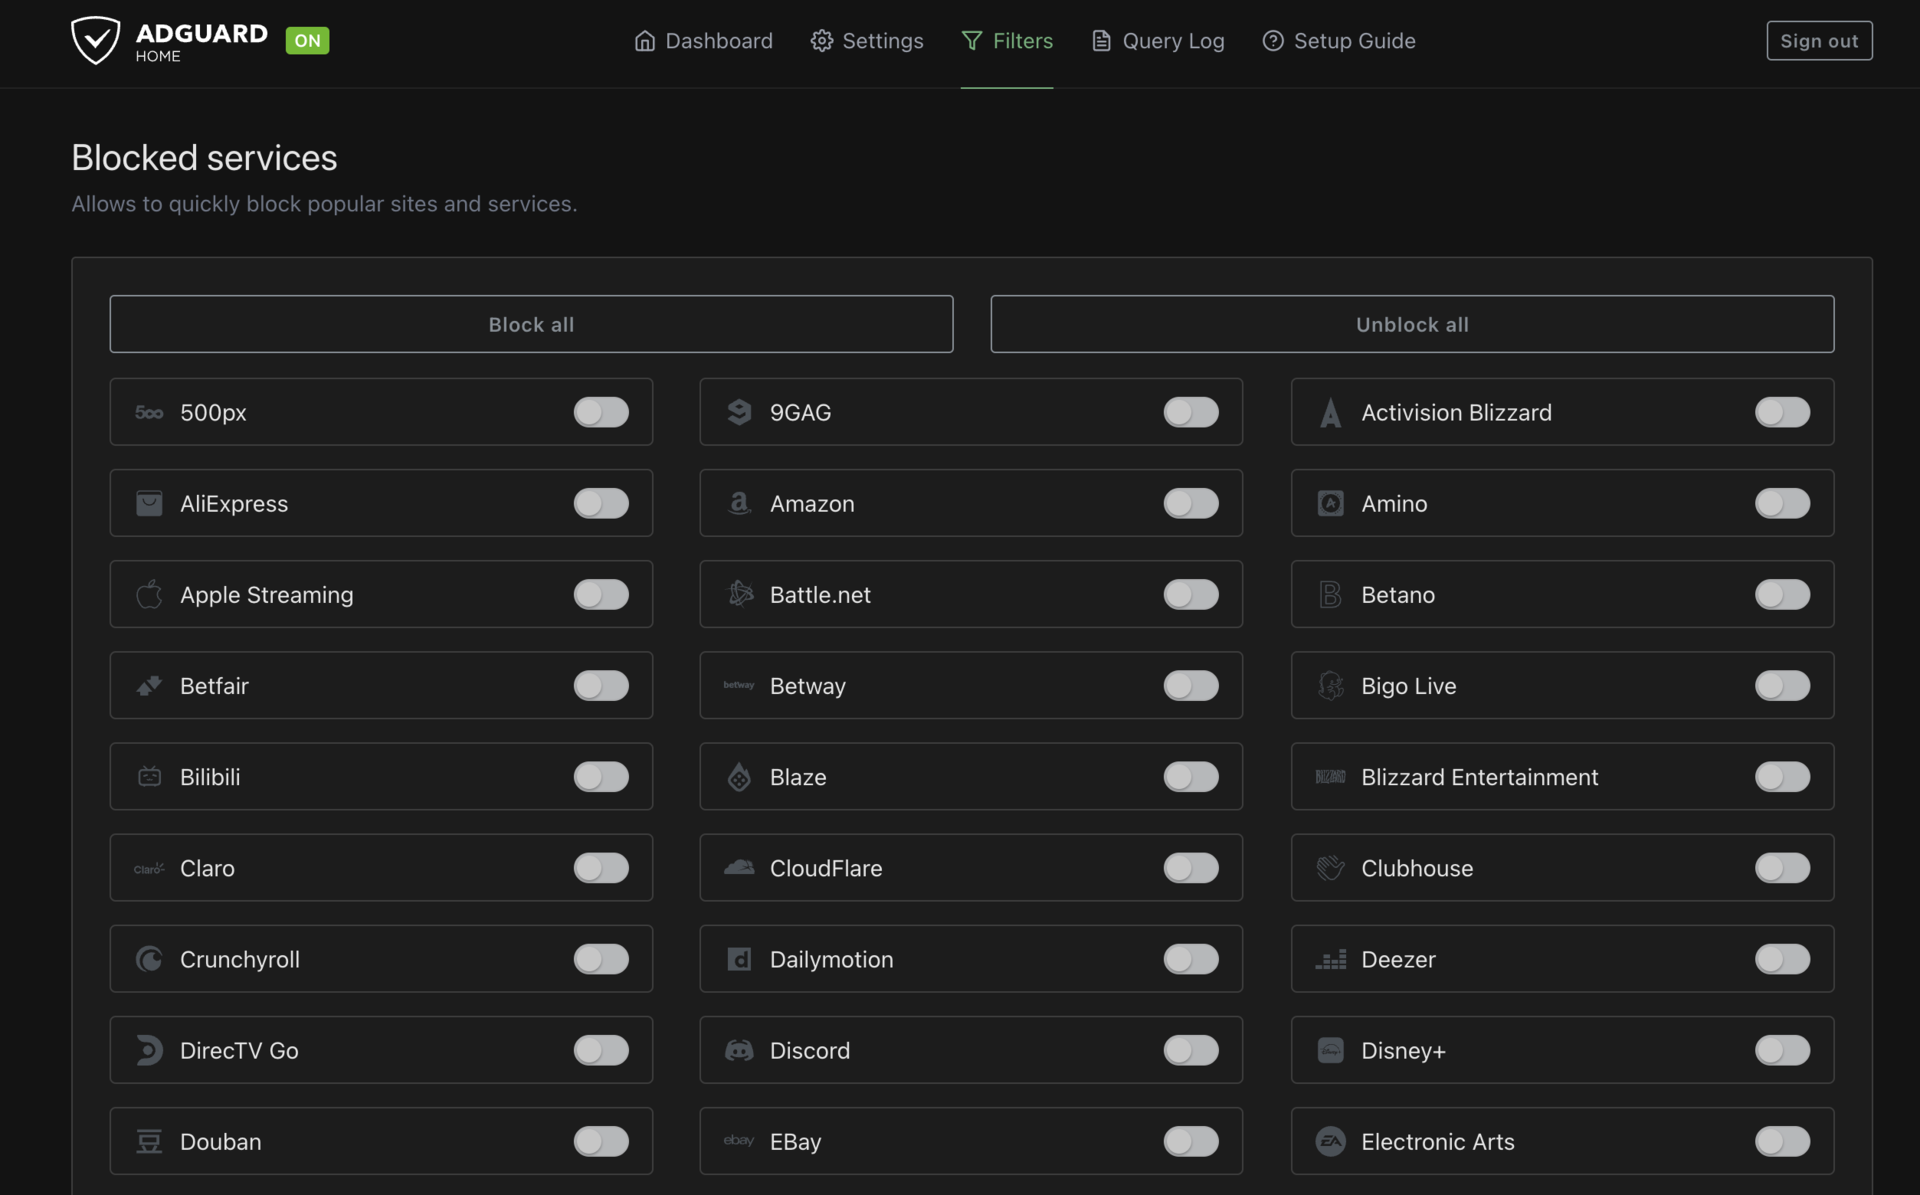Screen dimensions: 1920x1195
Task: Click the Amazon logo icon
Action: 739,503
